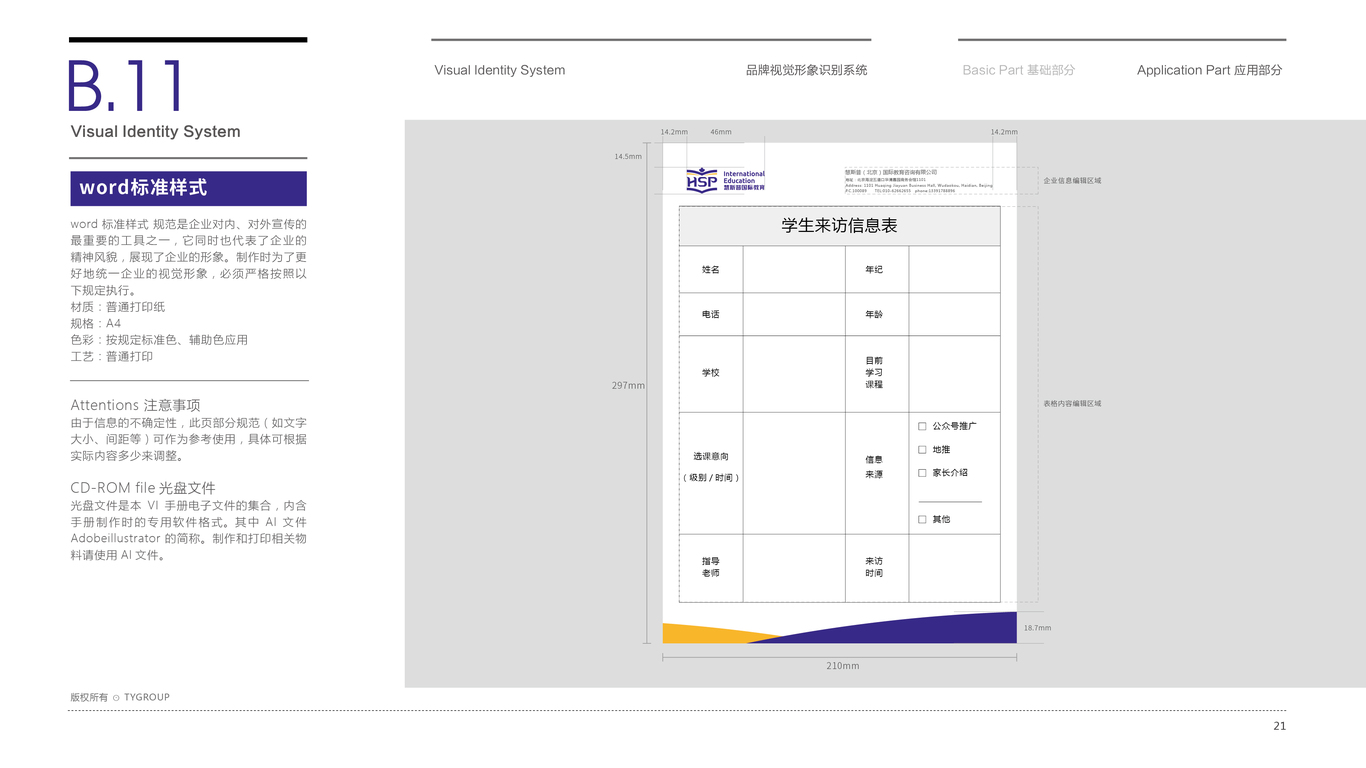Screen dimensions: 1366x768
Task: Click the 表格内容编辑区域 annotation
Action: coord(1072,404)
